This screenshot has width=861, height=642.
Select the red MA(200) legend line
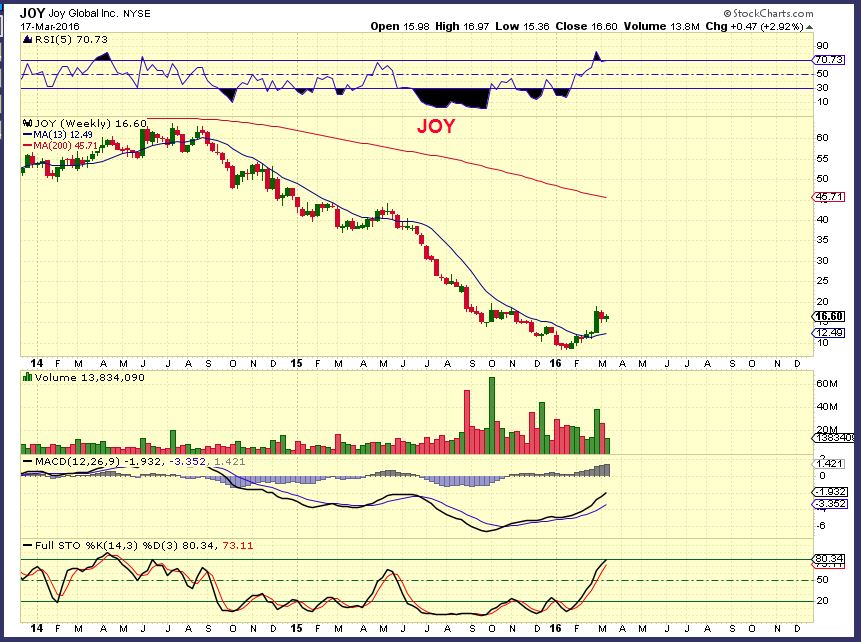(27, 146)
